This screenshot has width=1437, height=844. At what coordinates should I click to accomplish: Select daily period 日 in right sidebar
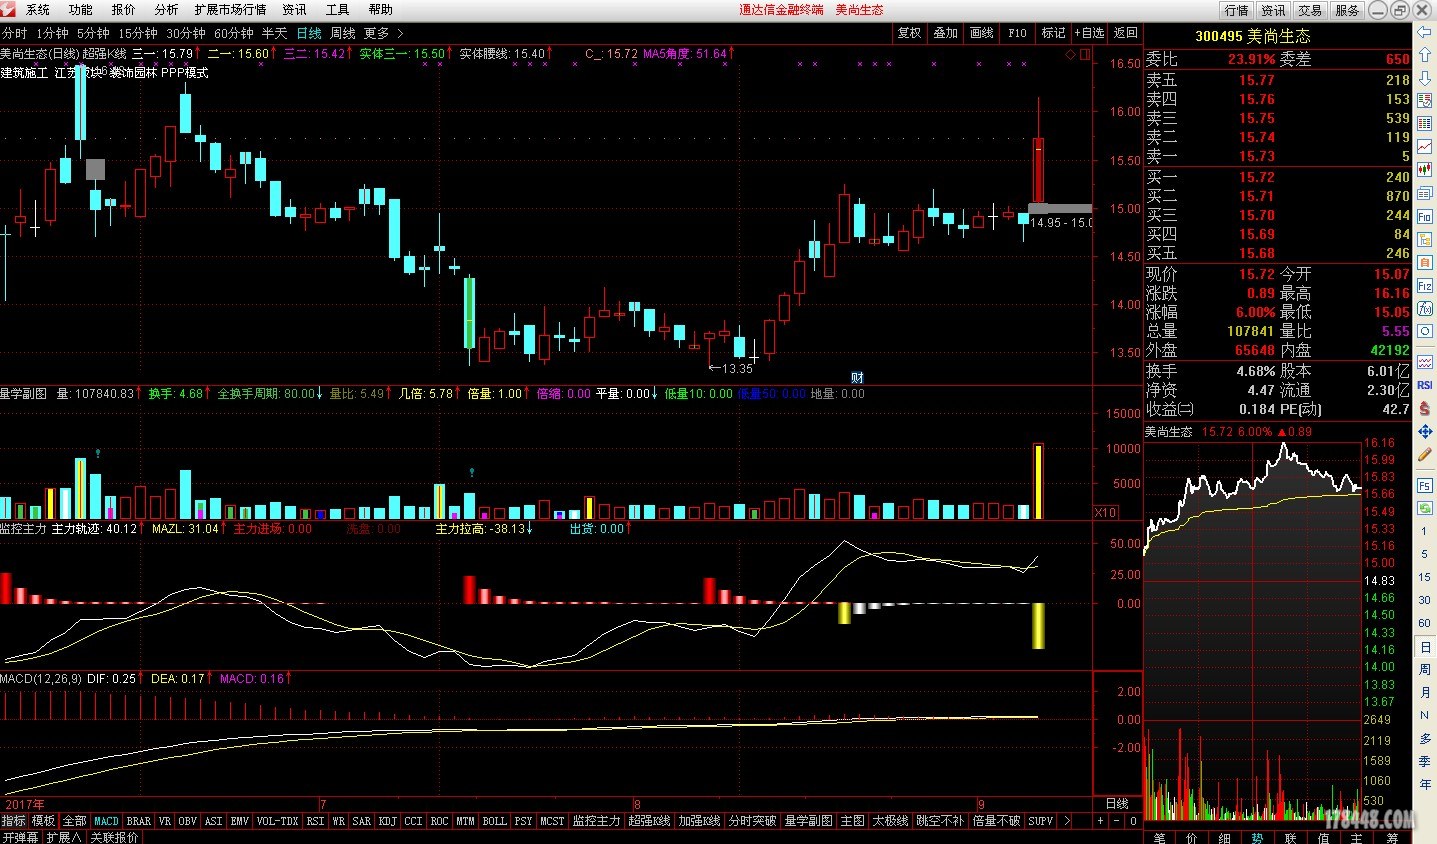1425,647
